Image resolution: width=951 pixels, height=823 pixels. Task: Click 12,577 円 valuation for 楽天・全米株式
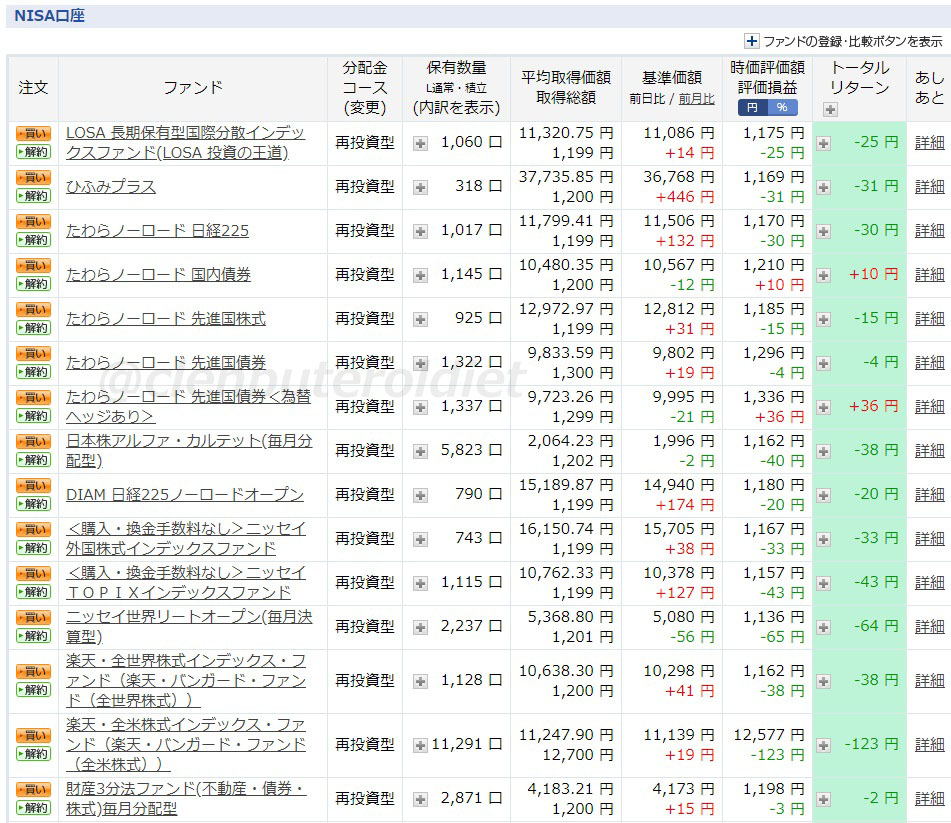click(x=768, y=735)
